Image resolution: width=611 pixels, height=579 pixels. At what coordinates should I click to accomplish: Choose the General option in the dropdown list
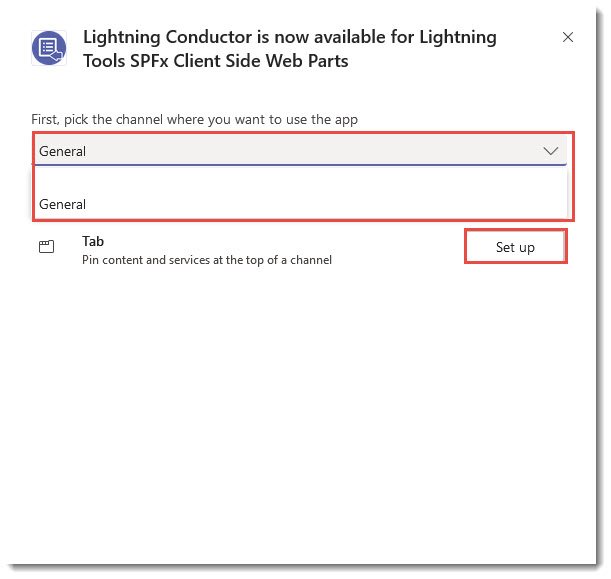(63, 204)
